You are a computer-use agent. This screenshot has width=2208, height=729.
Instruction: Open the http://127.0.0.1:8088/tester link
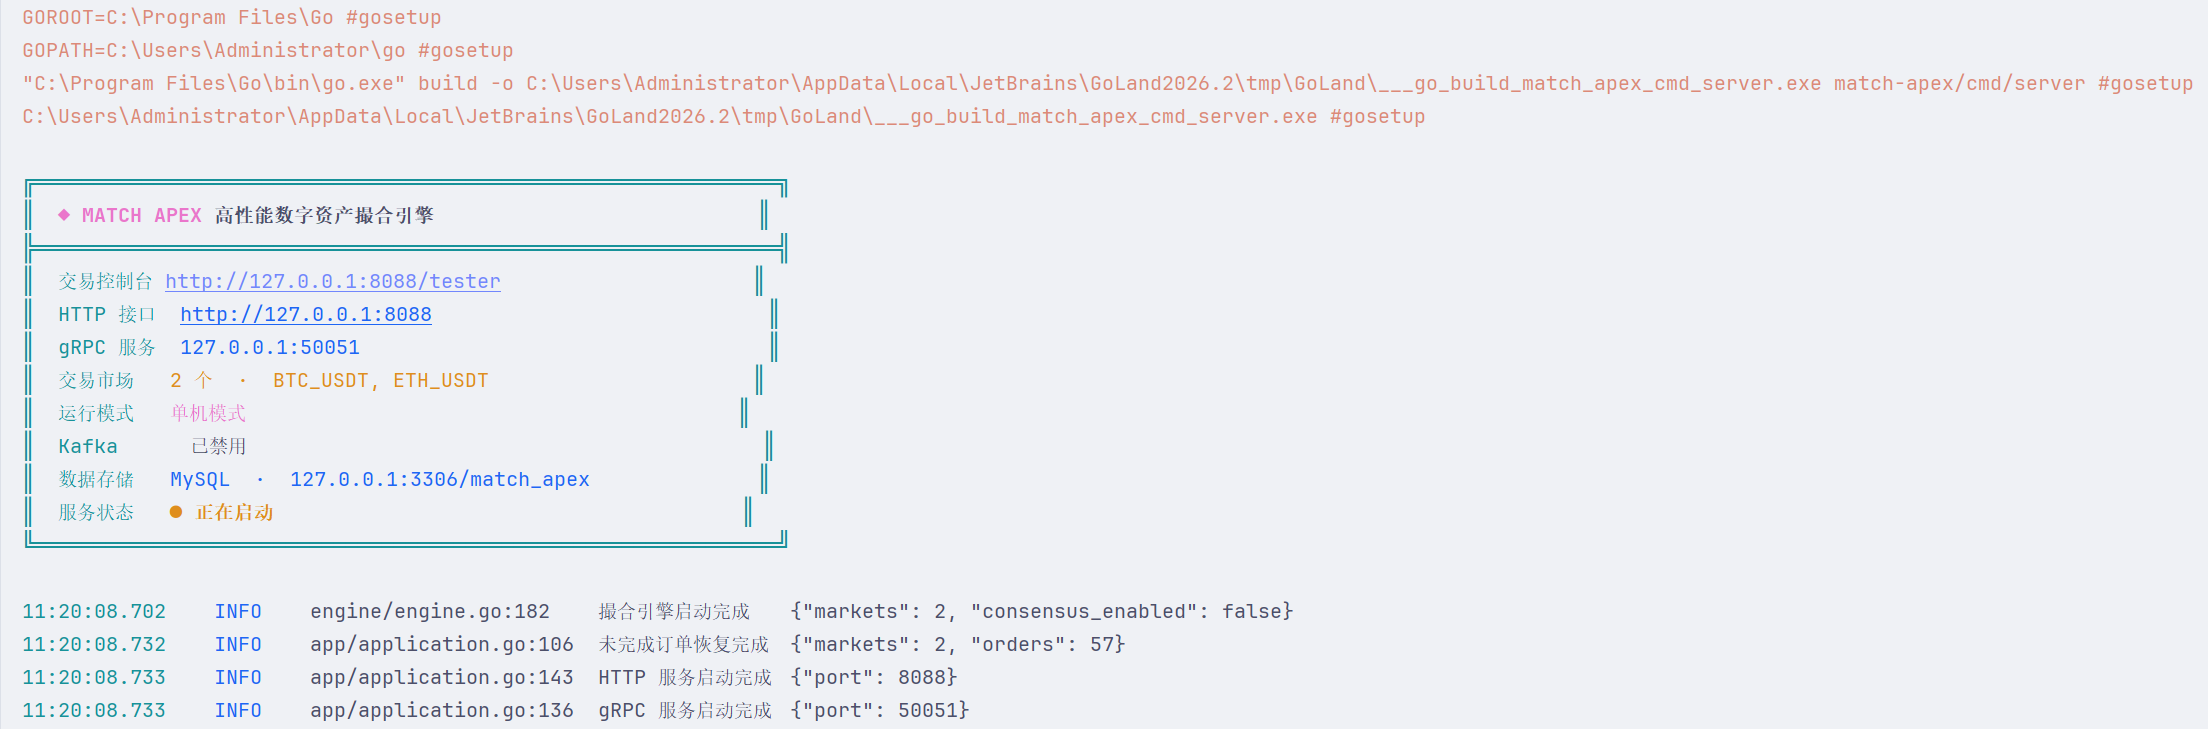point(333,282)
